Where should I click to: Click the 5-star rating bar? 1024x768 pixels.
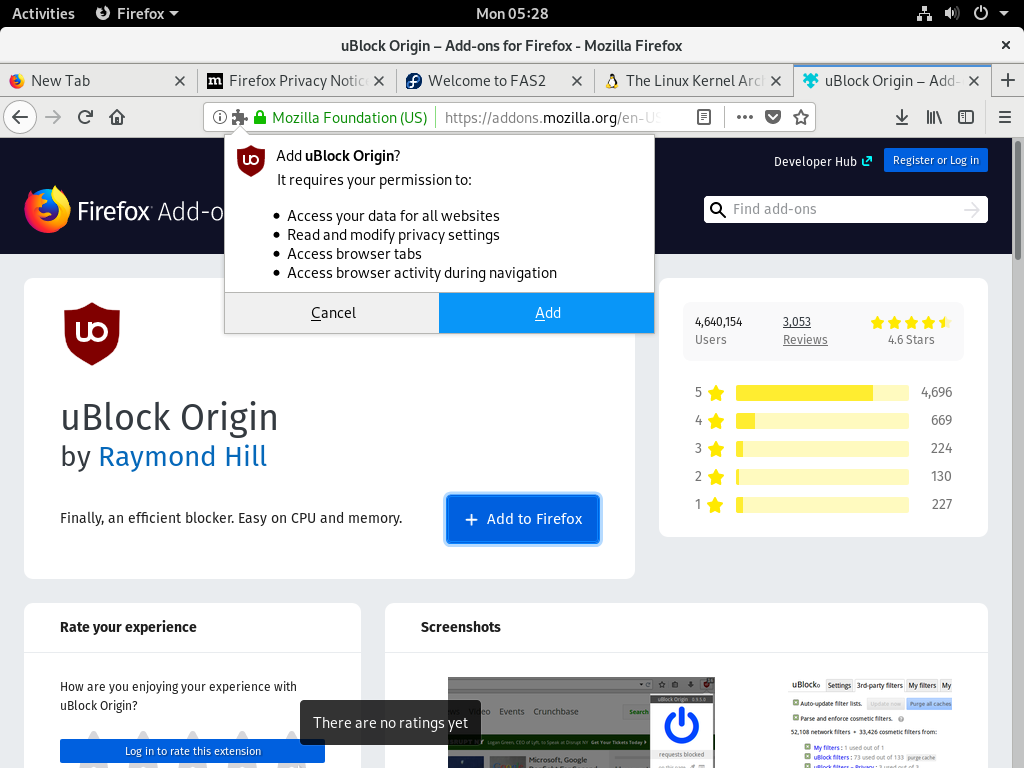[822, 392]
